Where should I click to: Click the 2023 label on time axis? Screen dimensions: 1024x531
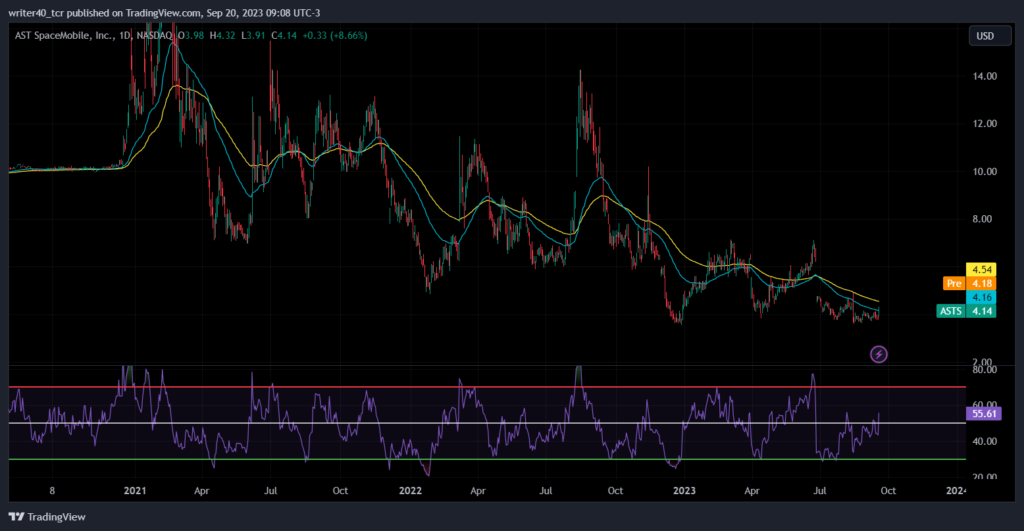684,491
